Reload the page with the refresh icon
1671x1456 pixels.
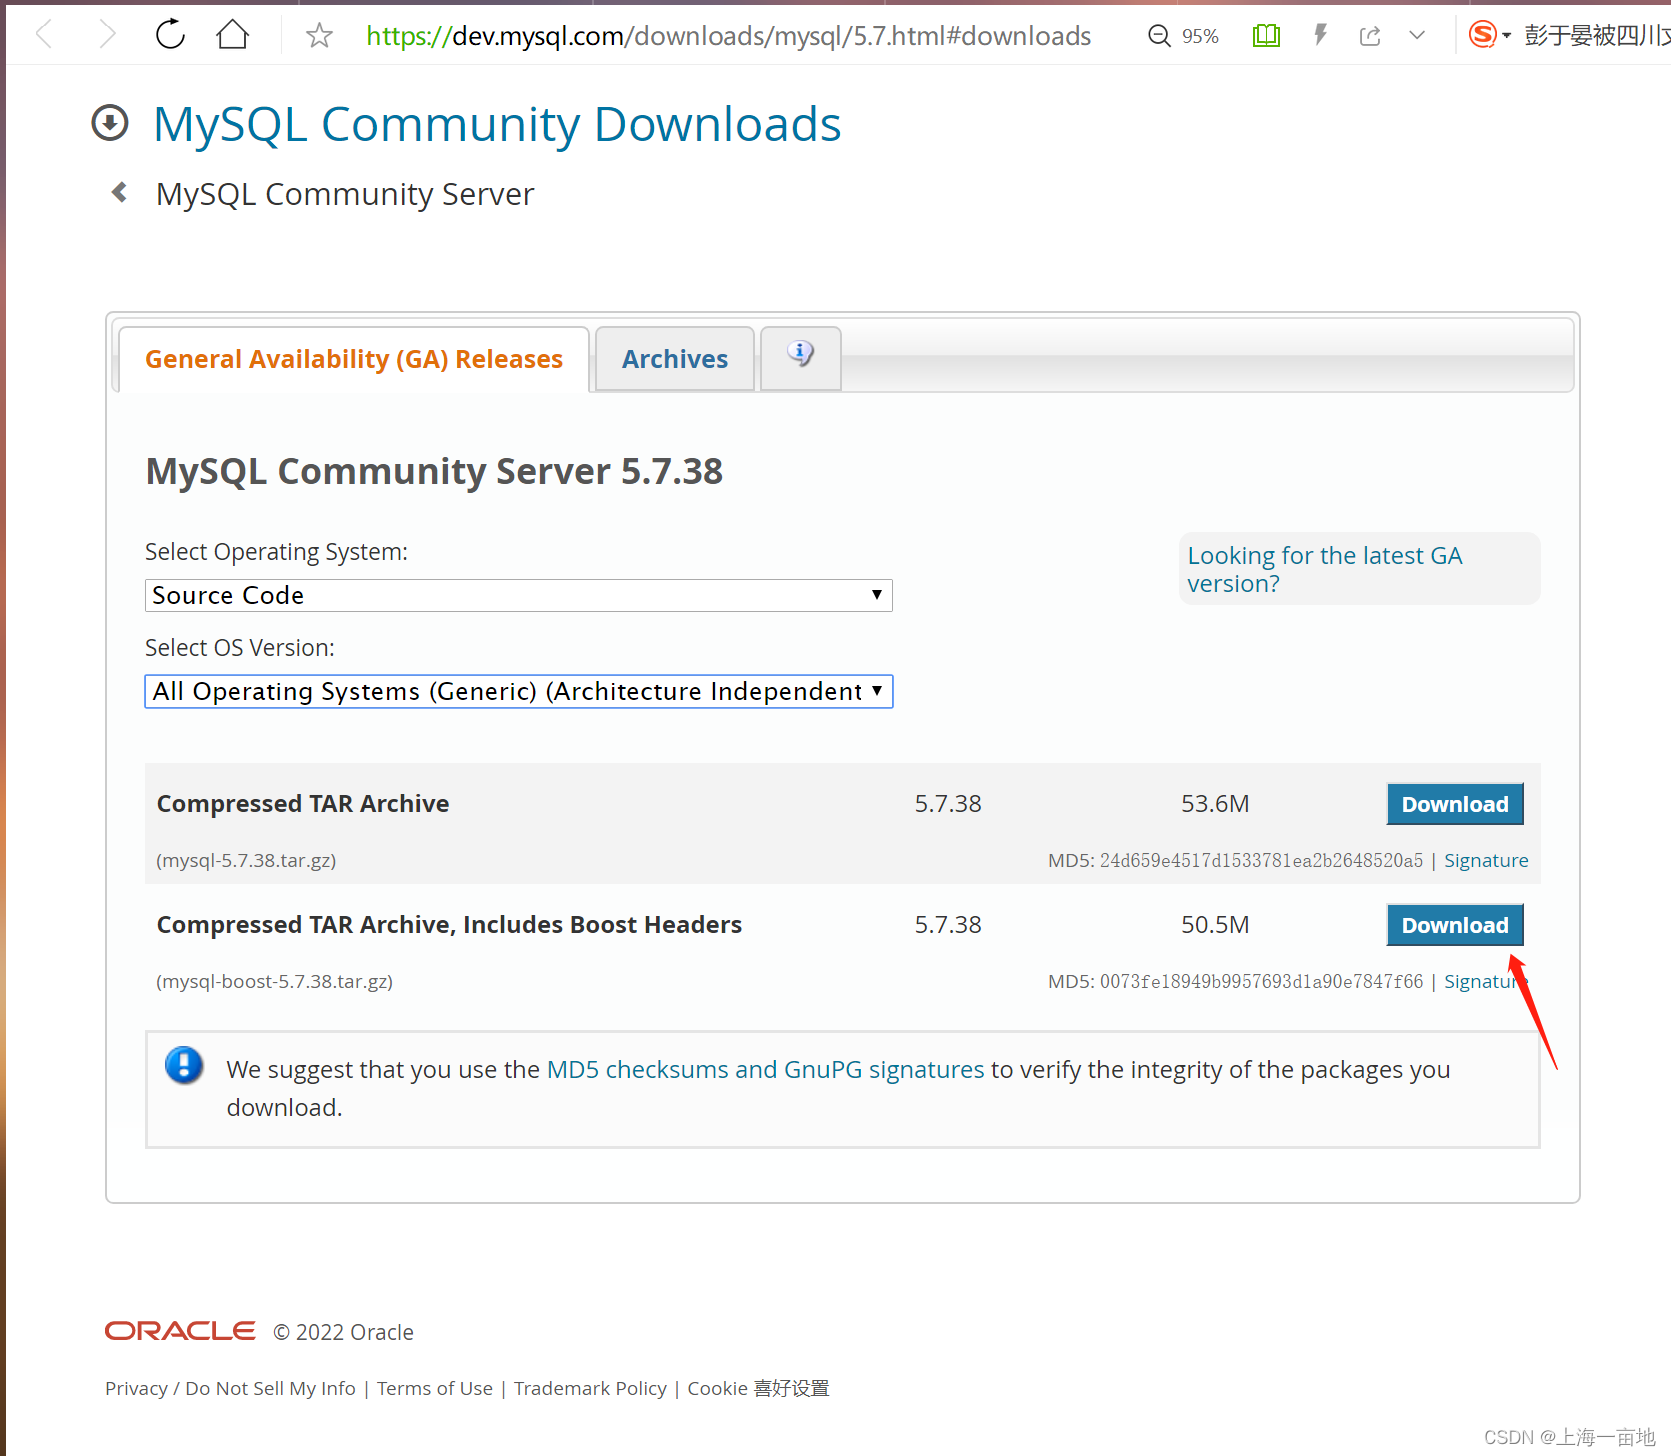pos(171,35)
